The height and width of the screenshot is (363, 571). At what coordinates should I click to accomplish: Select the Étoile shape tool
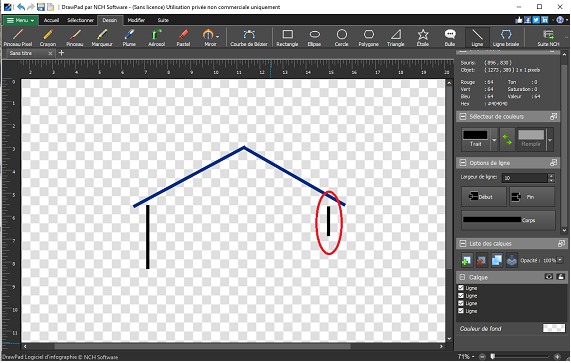(x=422, y=38)
